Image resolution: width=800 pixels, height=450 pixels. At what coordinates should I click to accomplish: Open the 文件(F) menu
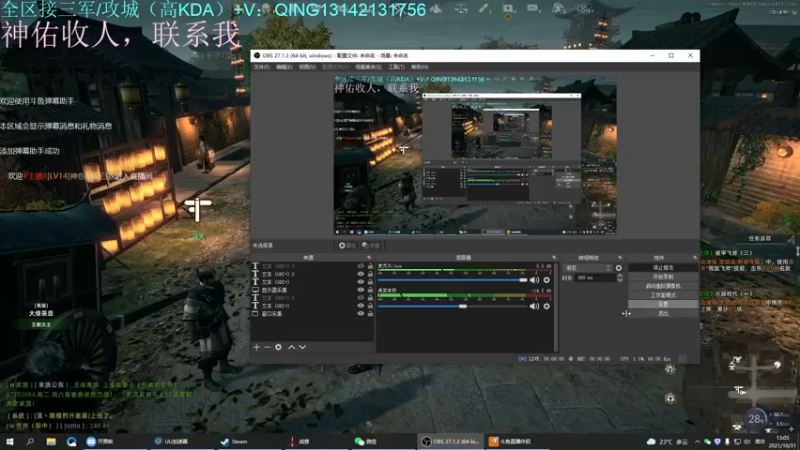tap(261, 67)
